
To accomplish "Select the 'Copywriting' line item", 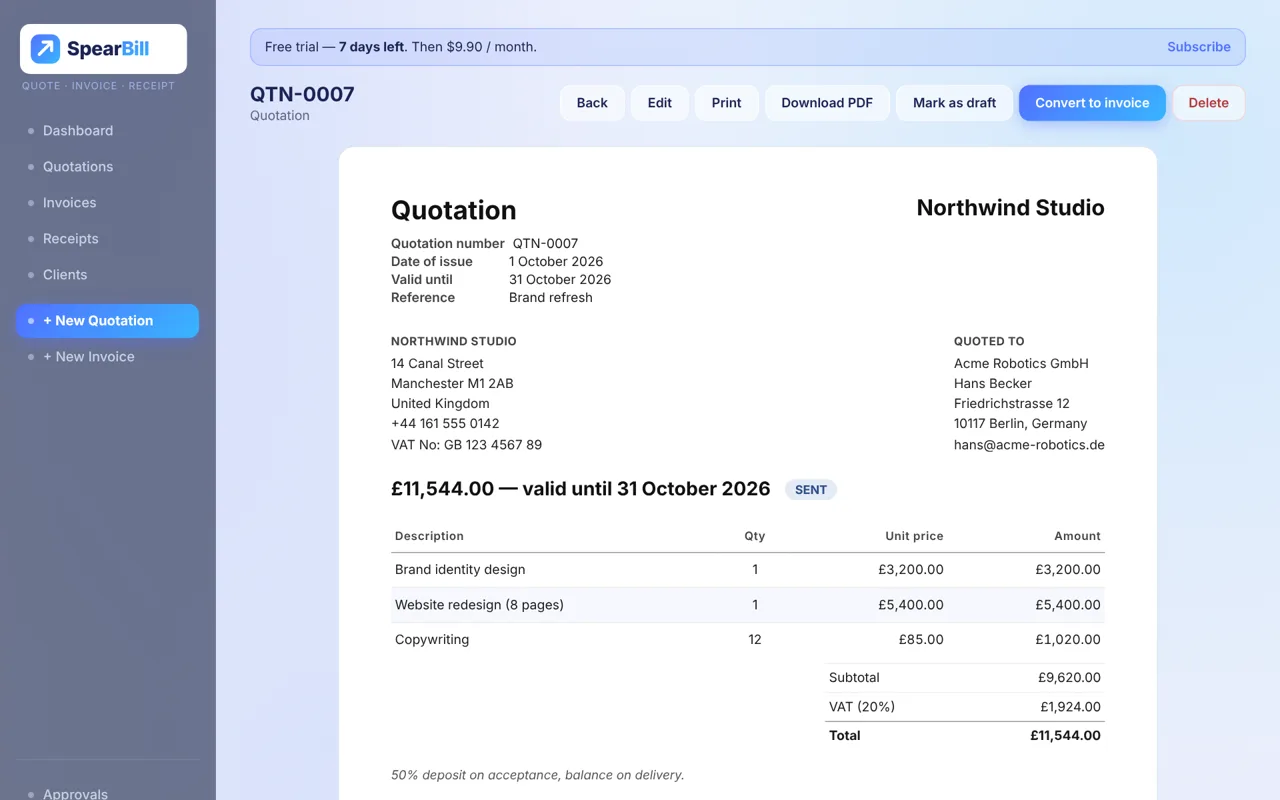I will point(432,640).
